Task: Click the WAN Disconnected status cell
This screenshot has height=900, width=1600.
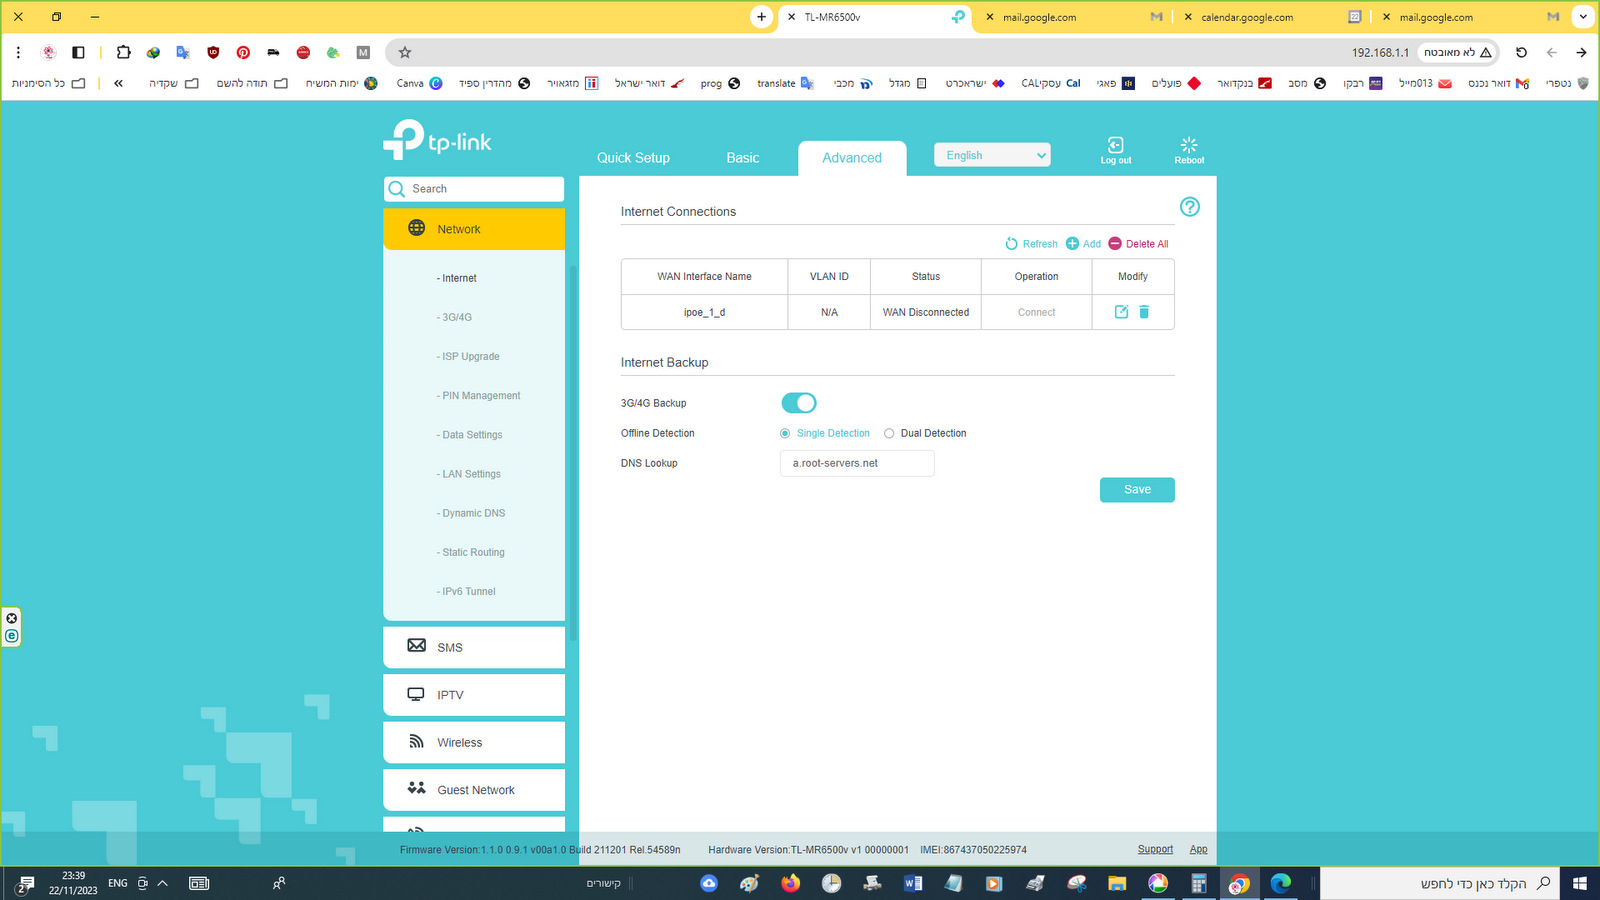Action: point(926,312)
